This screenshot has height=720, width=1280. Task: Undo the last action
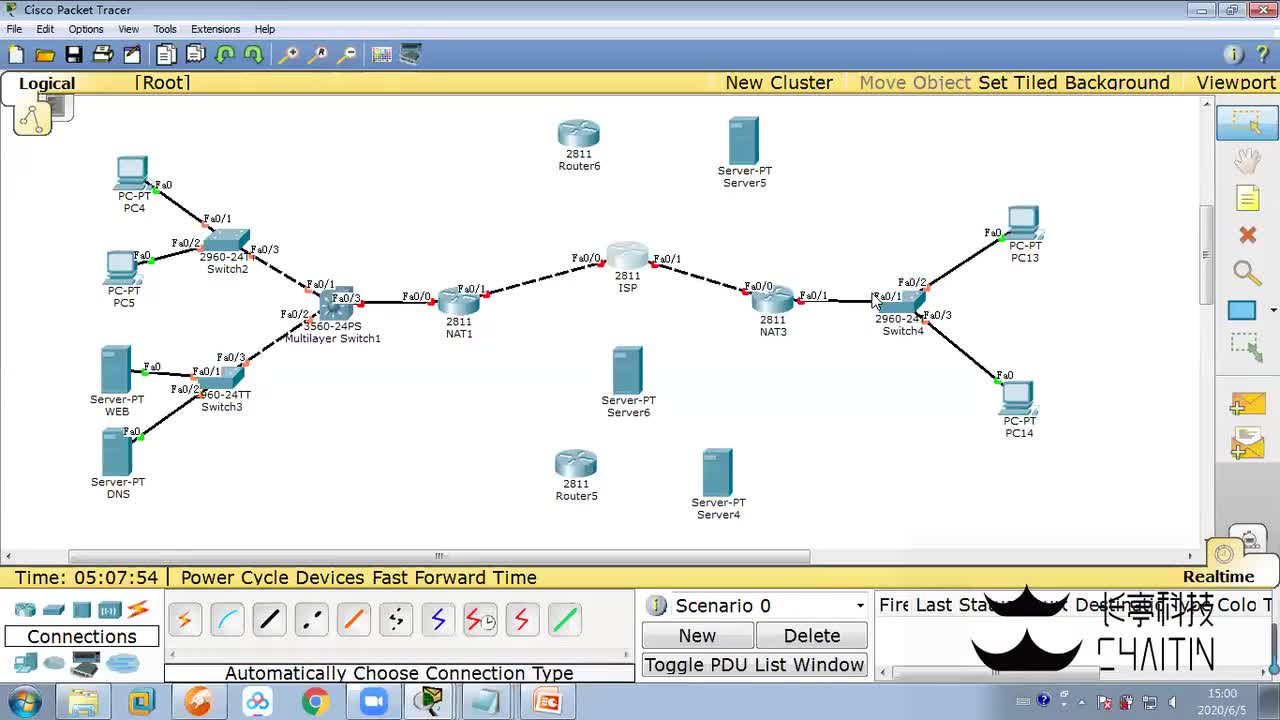(225, 55)
